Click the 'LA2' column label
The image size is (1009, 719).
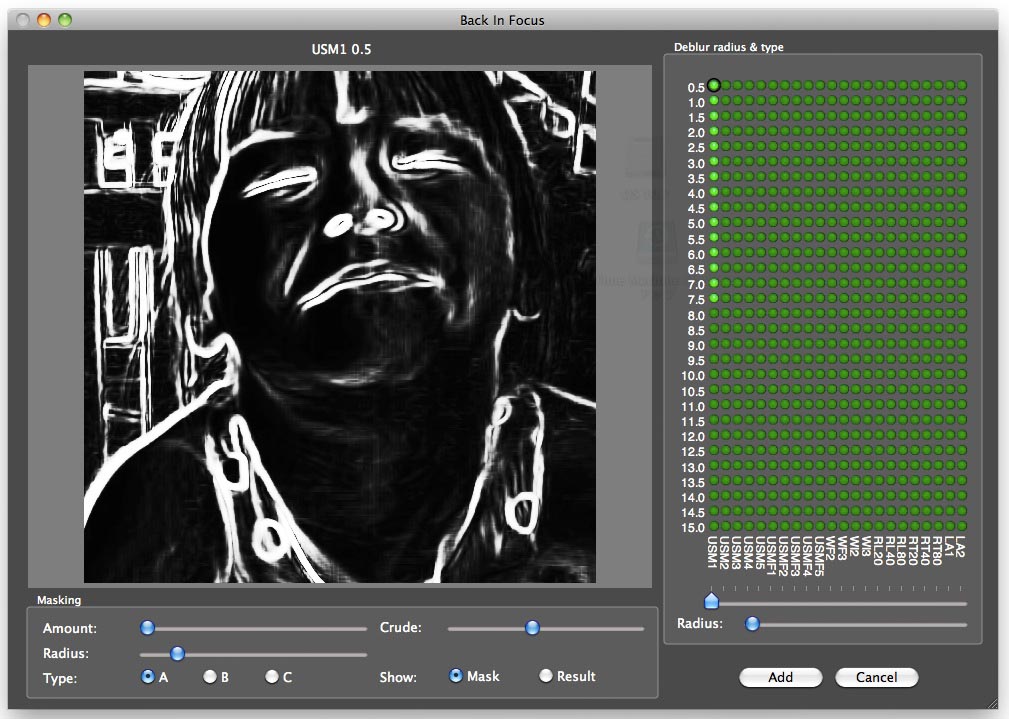pos(960,546)
